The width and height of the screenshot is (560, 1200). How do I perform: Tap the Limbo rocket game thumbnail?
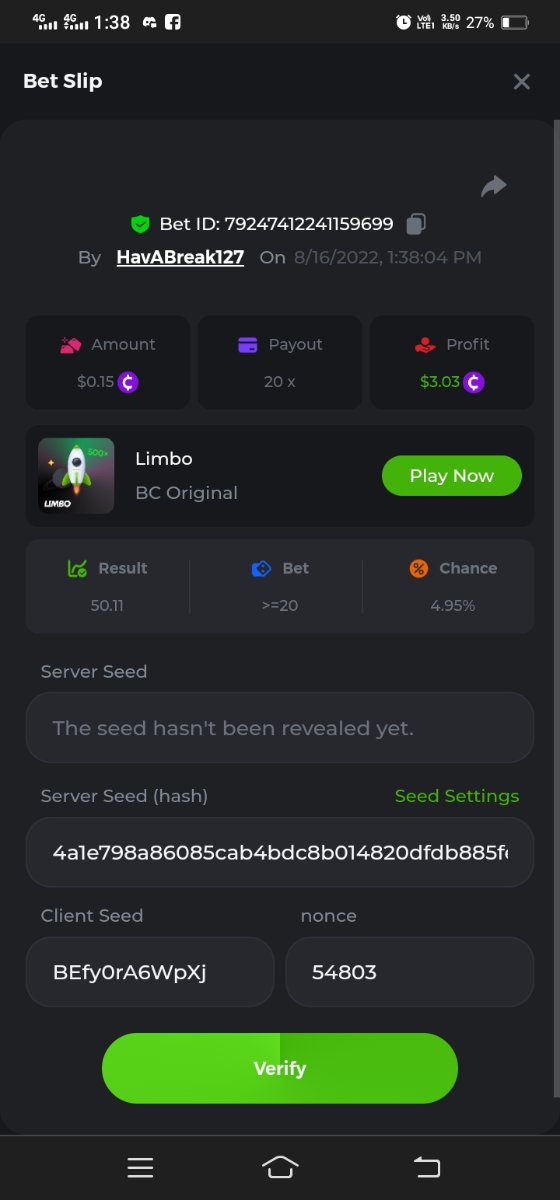point(76,476)
